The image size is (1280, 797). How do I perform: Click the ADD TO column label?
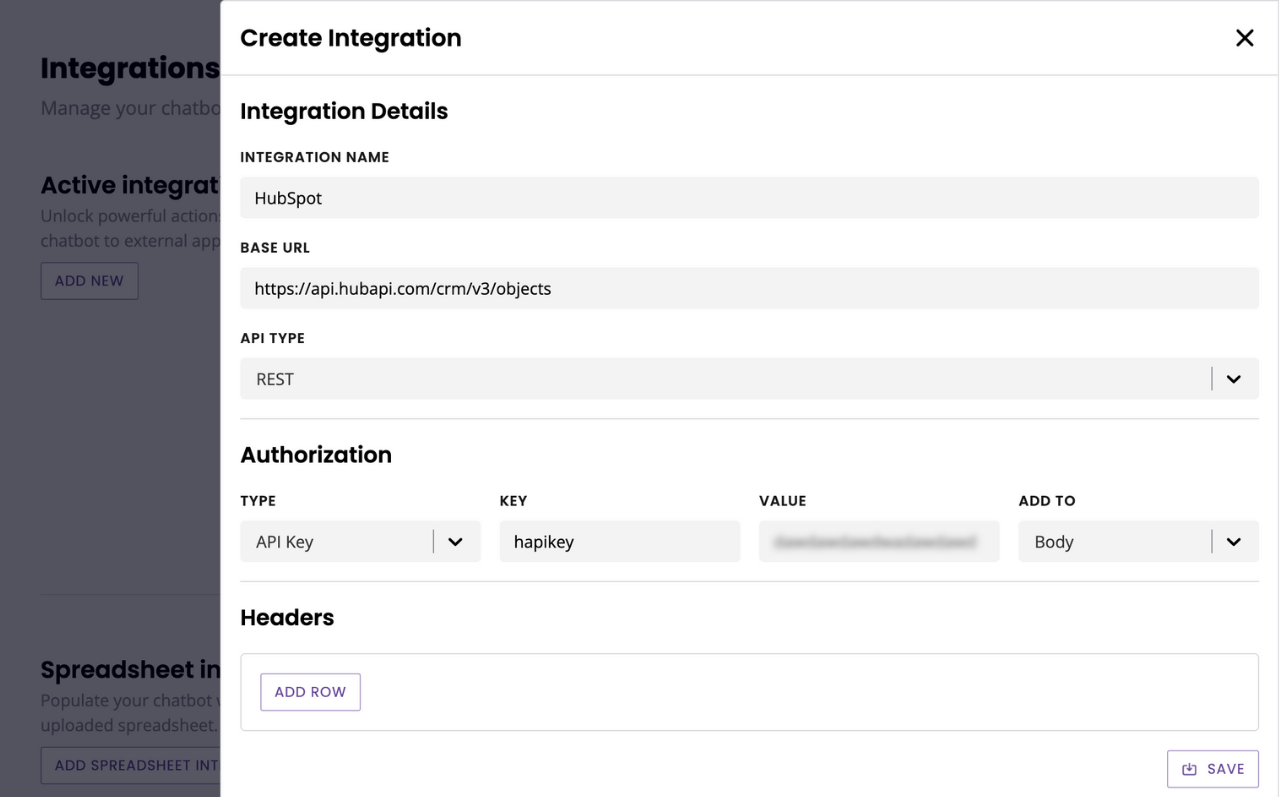(1047, 501)
